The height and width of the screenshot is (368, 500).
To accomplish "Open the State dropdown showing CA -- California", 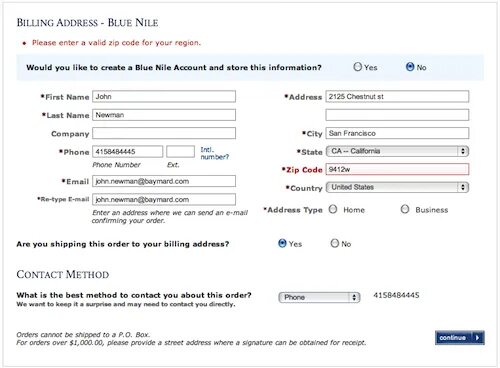I will point(397,151).
